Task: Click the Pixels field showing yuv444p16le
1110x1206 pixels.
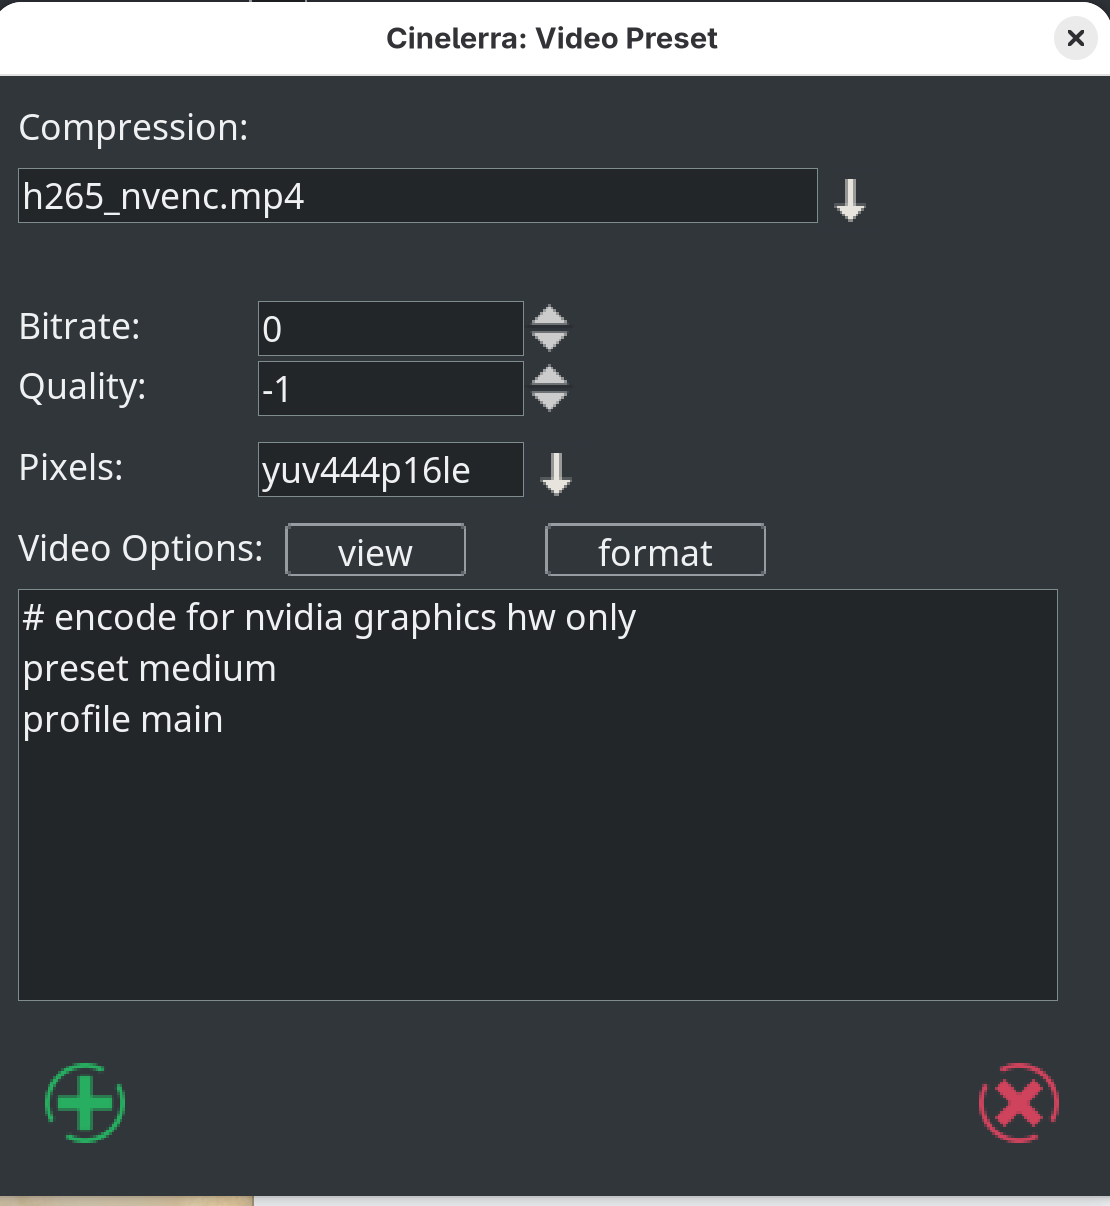Action: pyautogui.click(x=390, y=470)
